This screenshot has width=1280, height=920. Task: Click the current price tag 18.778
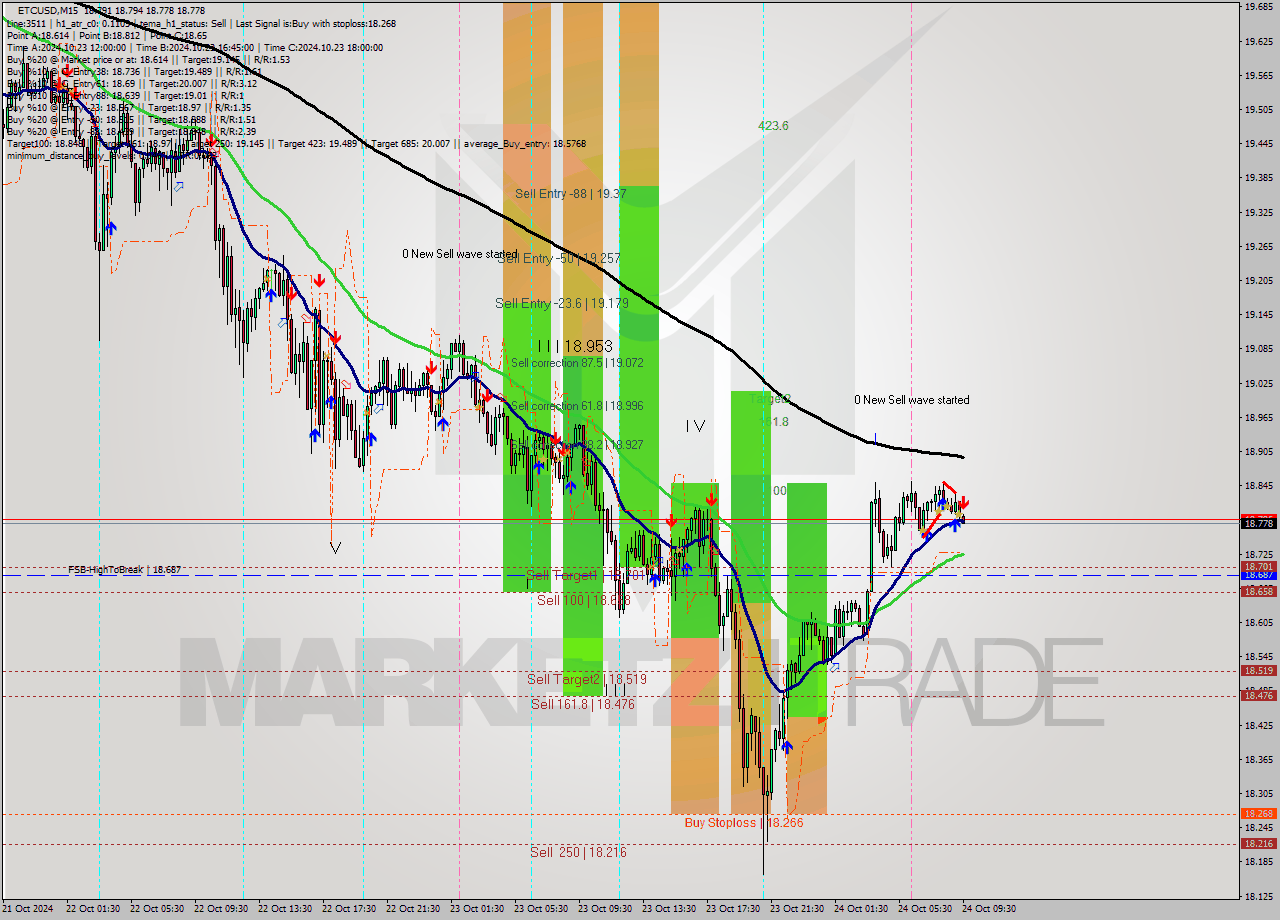[x=1258, y=522]
